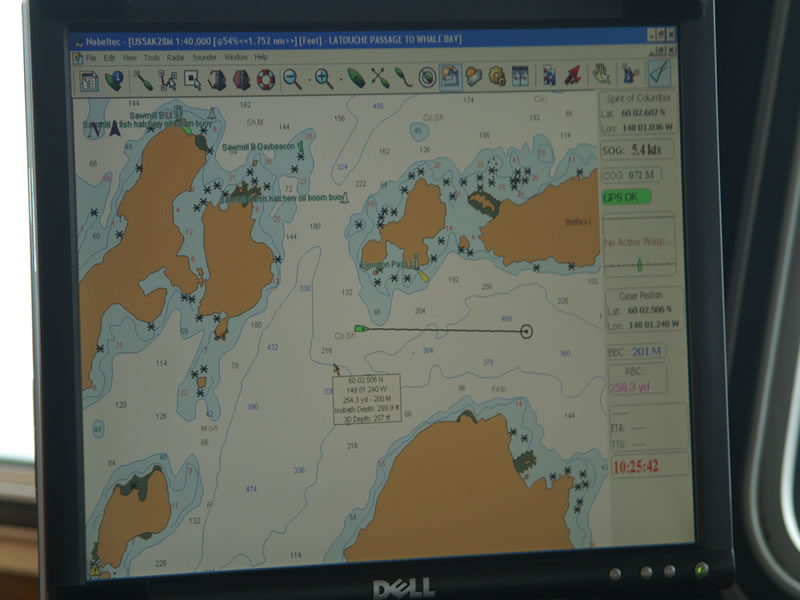Click the blue split-panel toolbar icon

point(520,76)
